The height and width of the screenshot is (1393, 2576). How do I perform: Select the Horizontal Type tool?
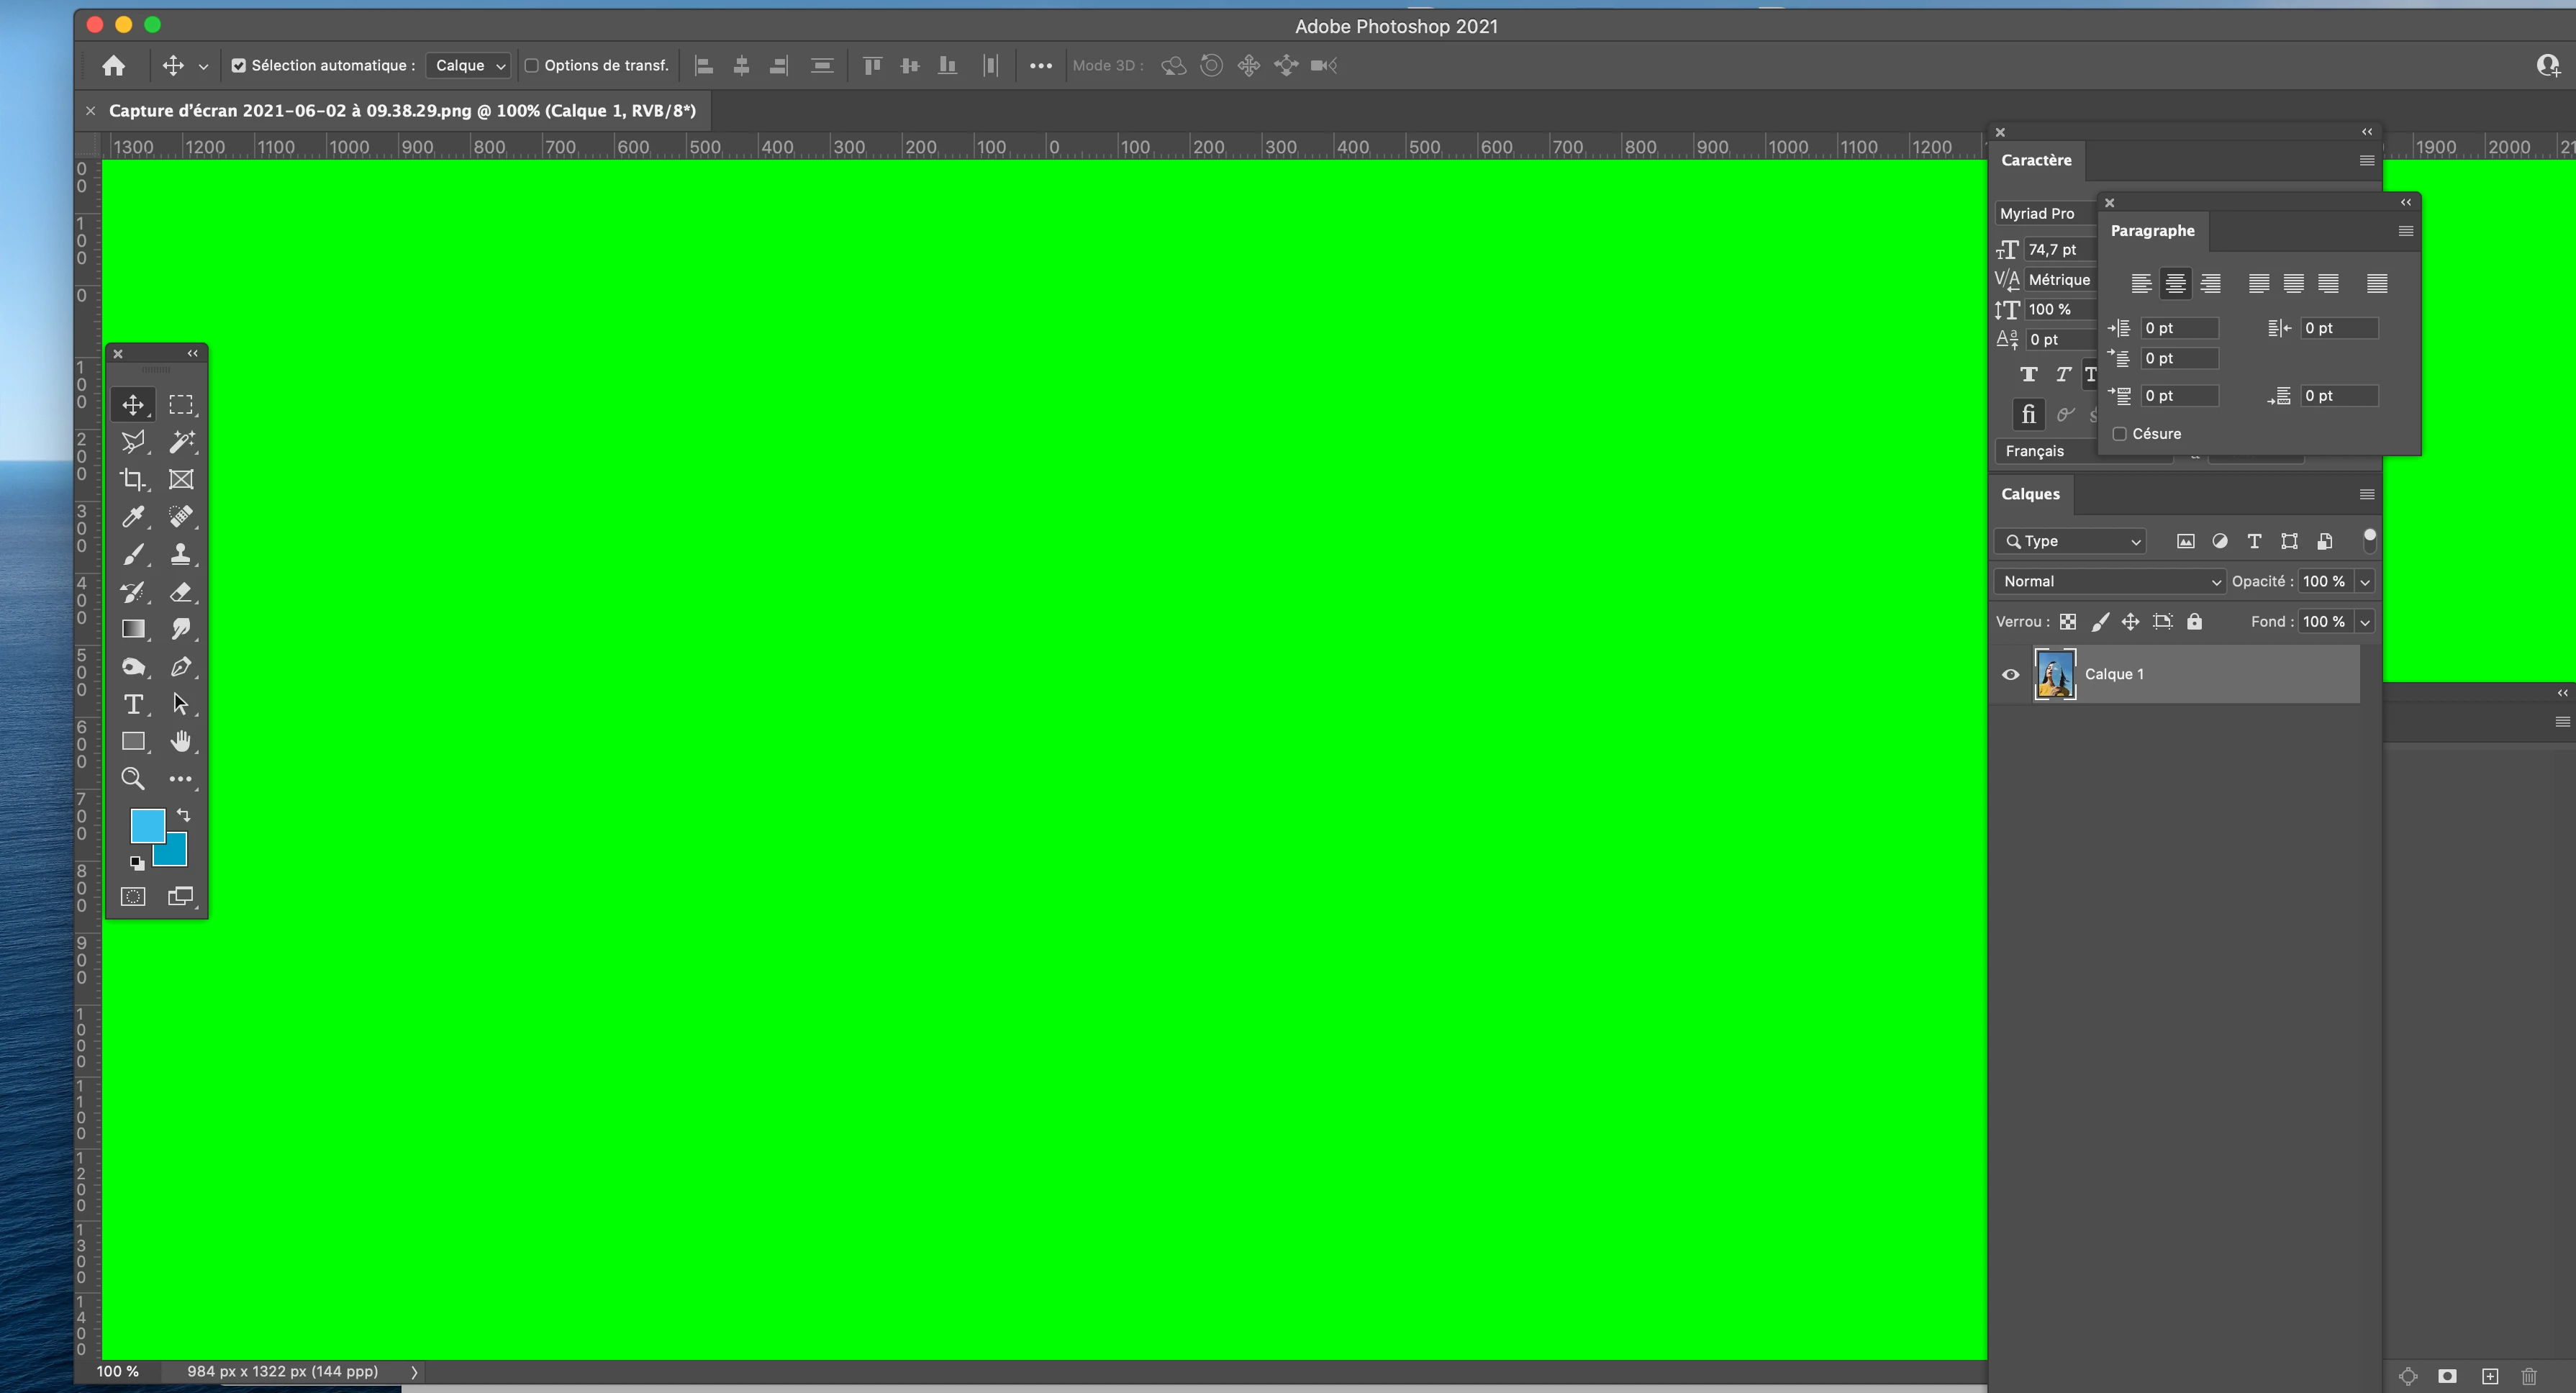[x=132, y=704]
